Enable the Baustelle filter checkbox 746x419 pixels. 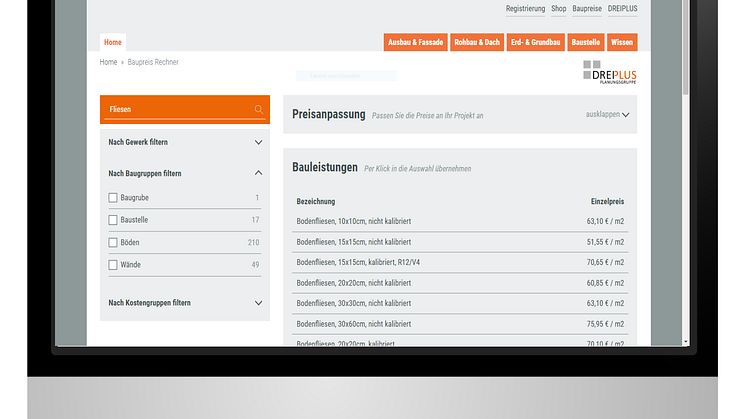pos(113,220)
